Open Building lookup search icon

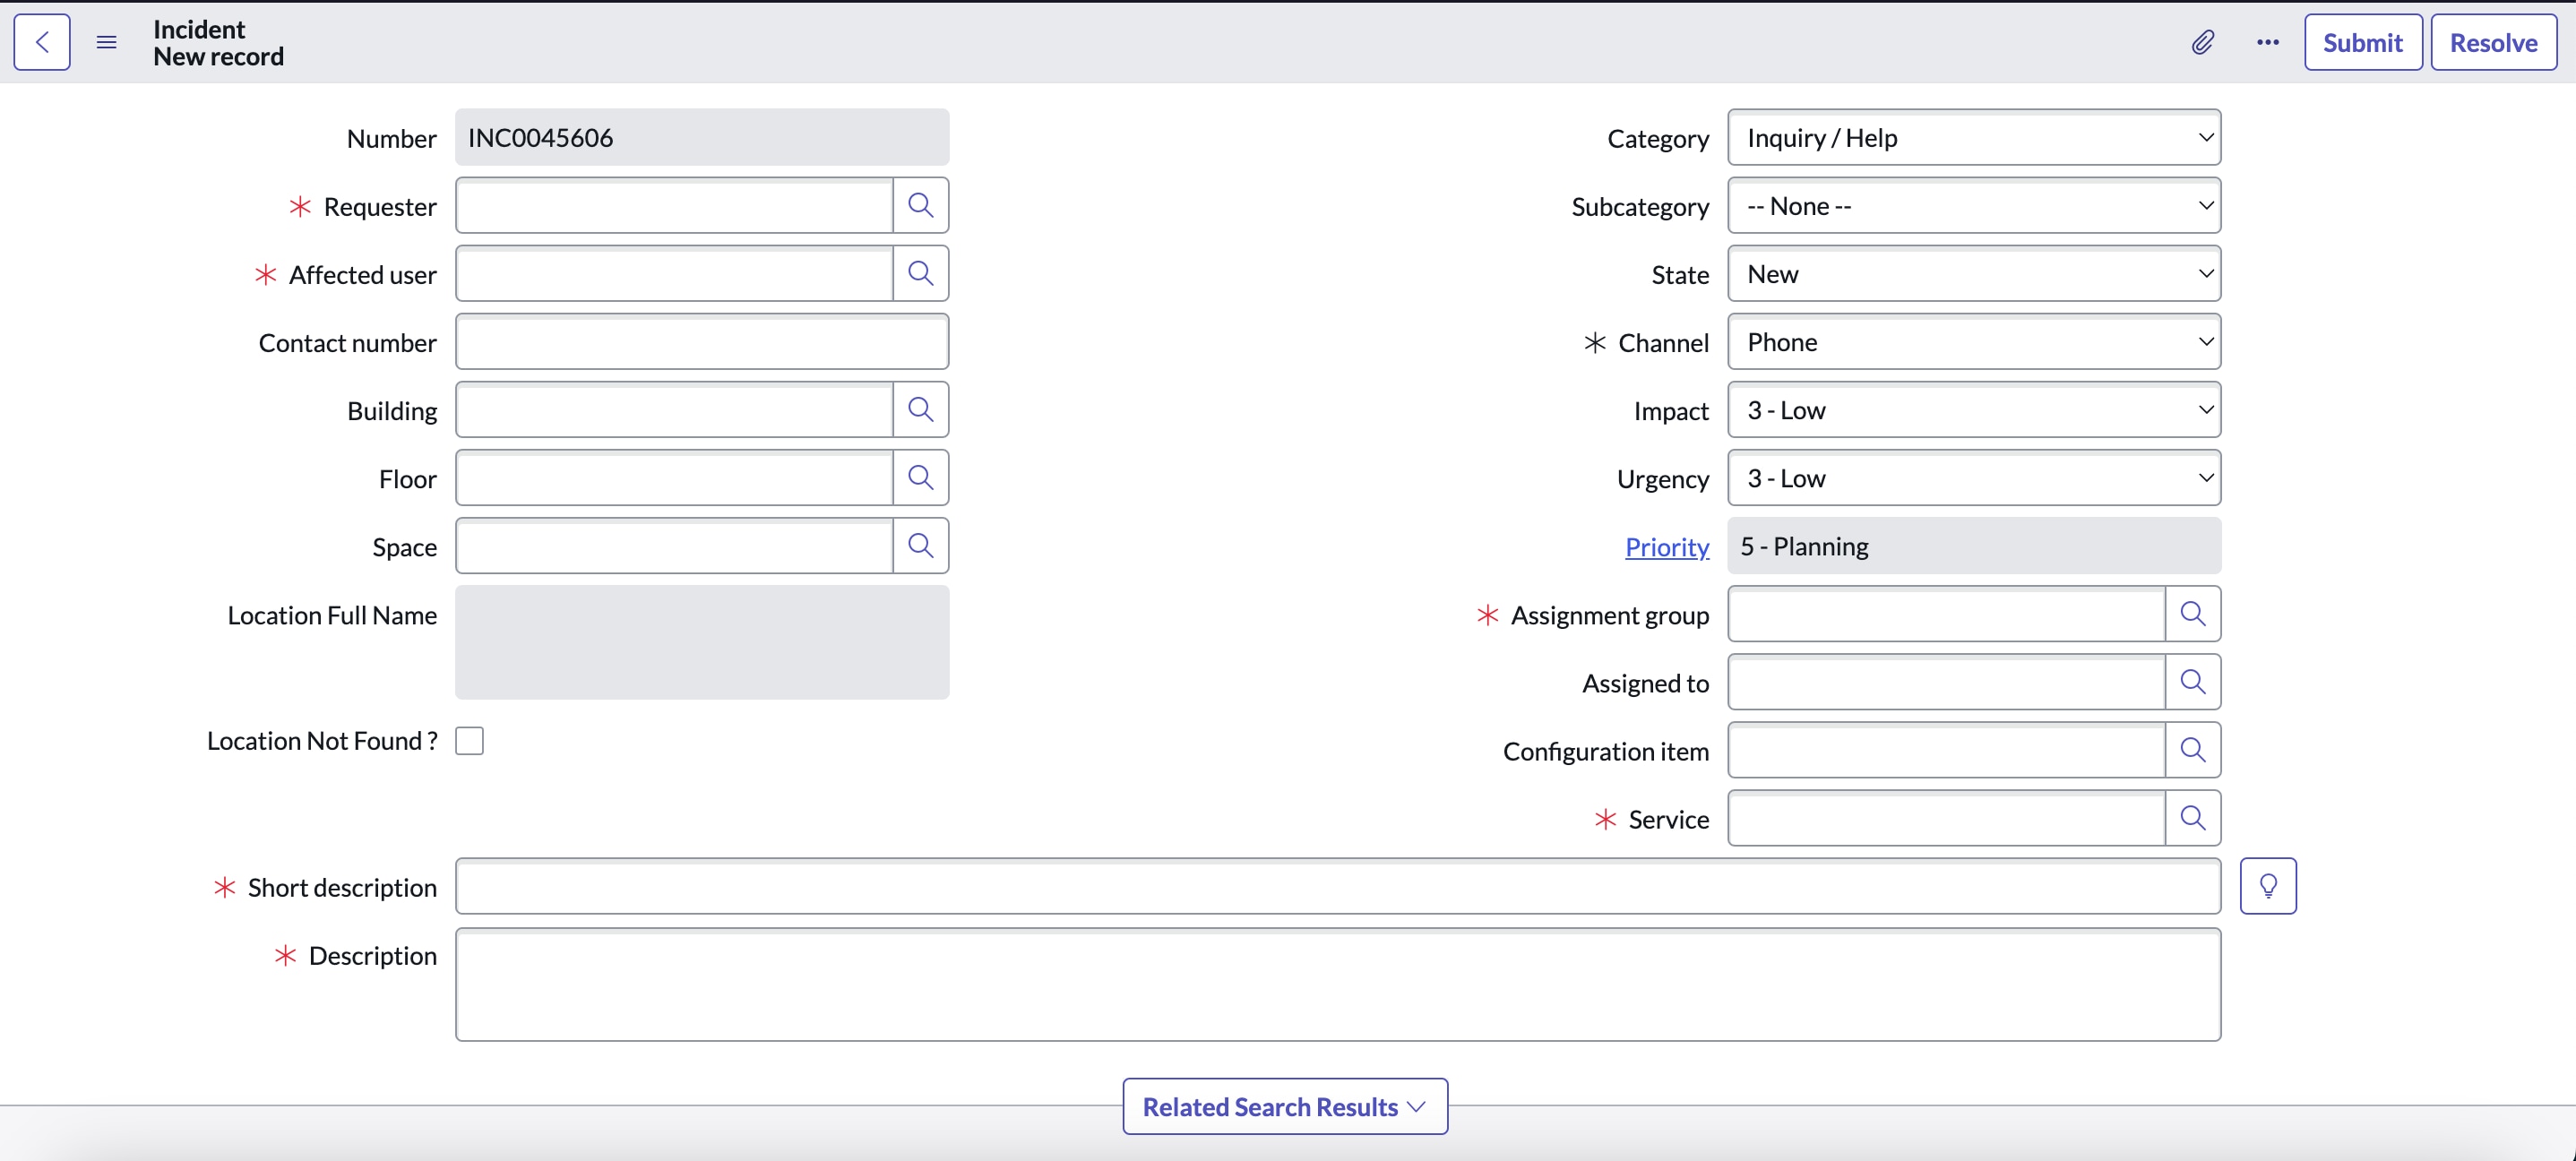pos(920,410)
